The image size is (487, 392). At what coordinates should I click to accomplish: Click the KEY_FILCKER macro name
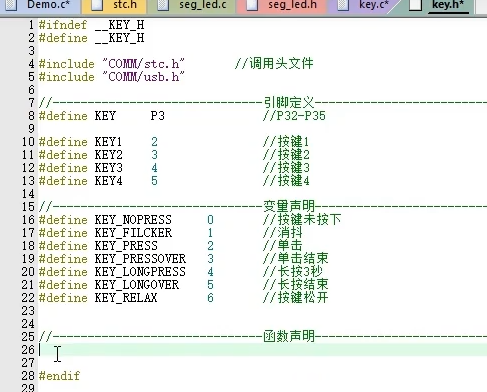(x=133, y=233)
